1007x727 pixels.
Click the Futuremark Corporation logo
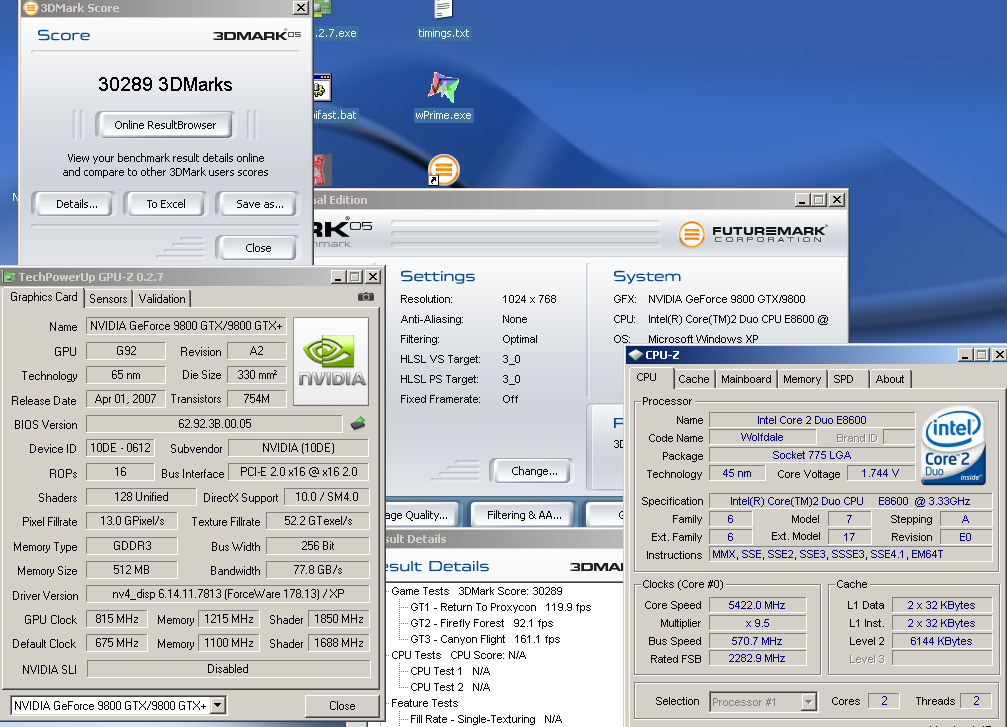click(x=753, y=234)
